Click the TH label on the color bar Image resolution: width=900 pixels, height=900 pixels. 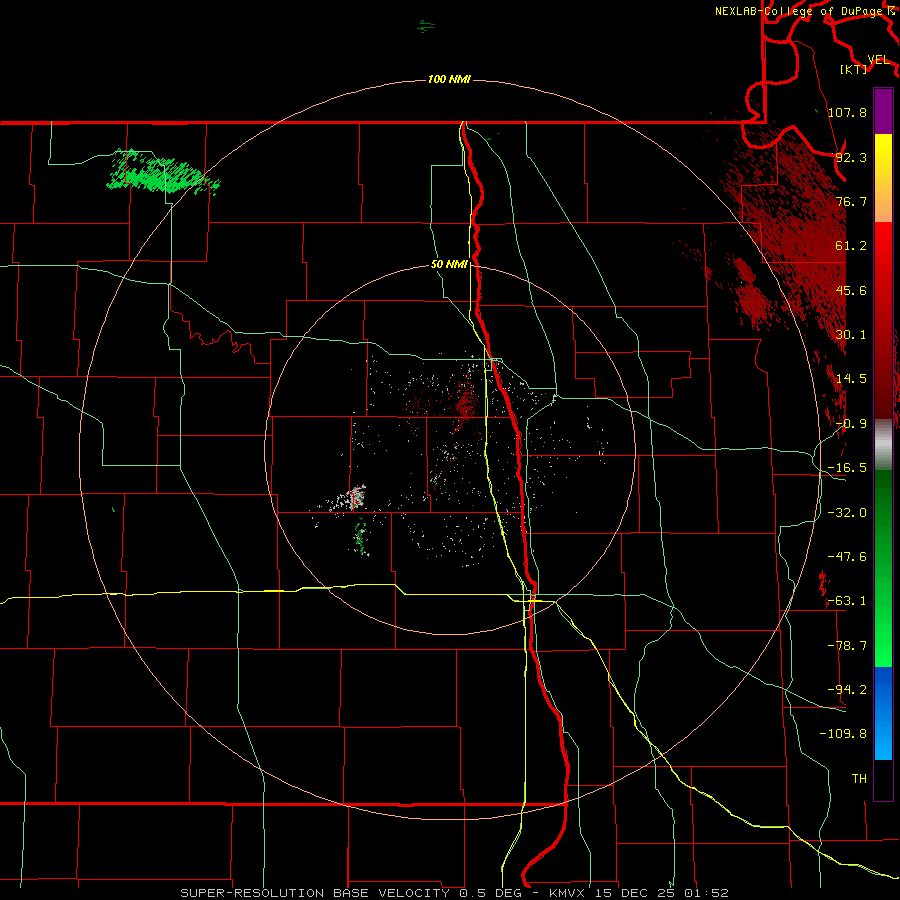[x=859, y=779]
